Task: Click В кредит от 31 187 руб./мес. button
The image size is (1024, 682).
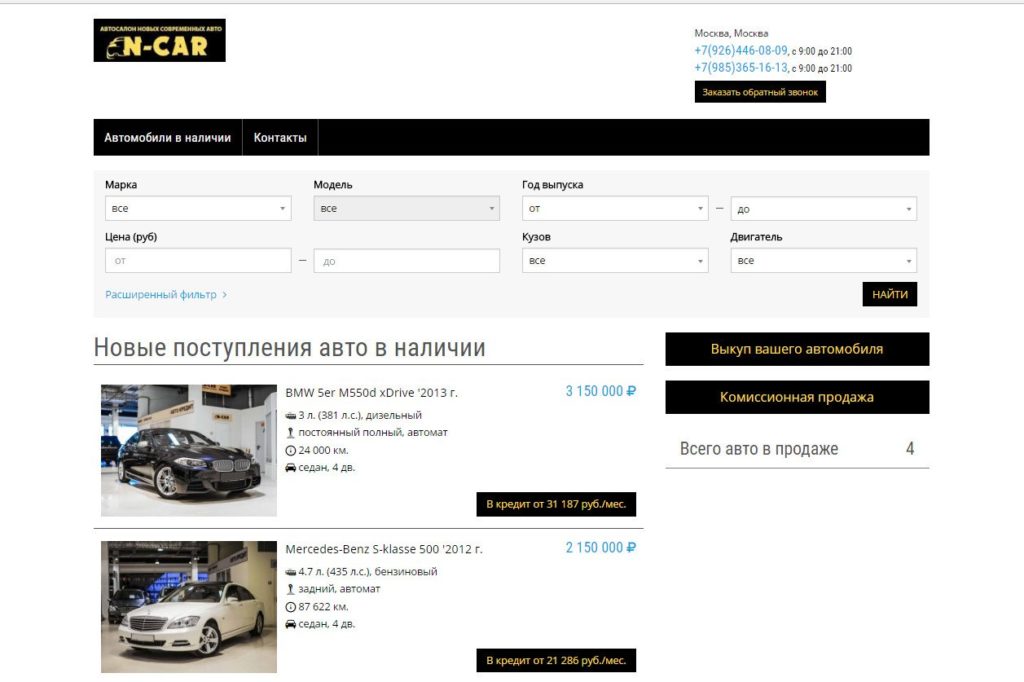Action: (x=556, y=504)
